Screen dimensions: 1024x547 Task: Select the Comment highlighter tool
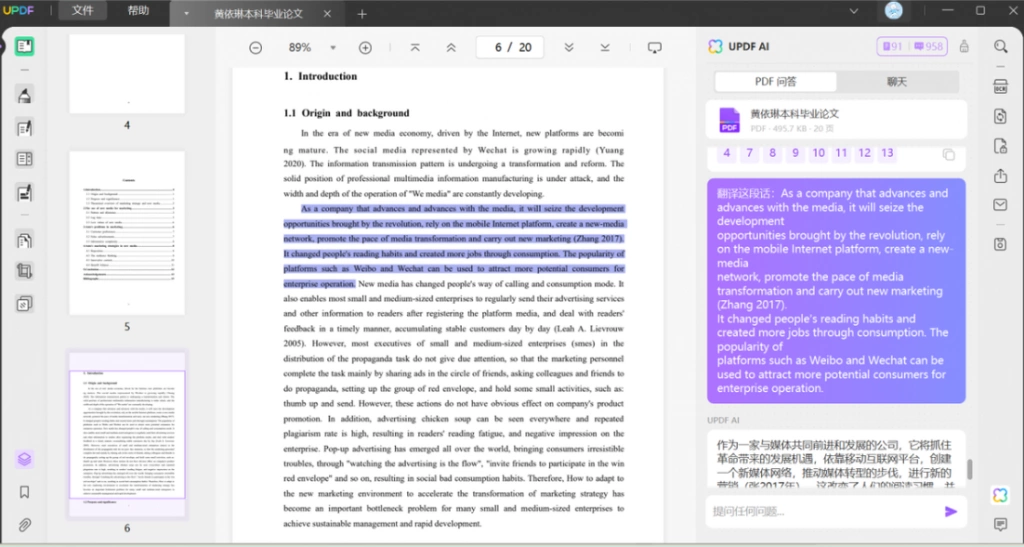(24, 95)
